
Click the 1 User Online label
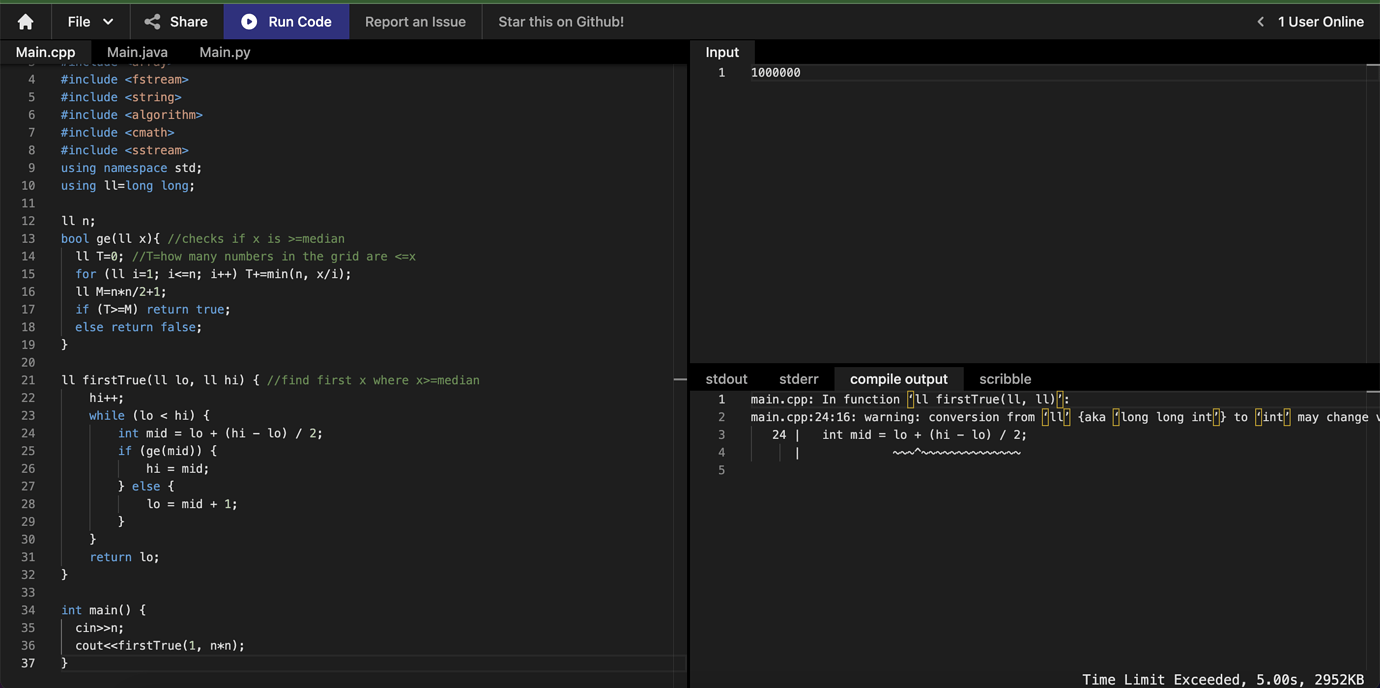pyautogui.click(x=1320, y=21)
